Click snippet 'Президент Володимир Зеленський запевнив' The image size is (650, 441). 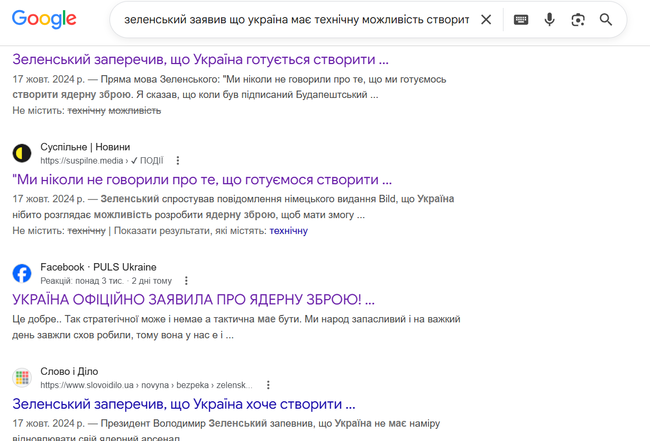[x=226, y=431]
